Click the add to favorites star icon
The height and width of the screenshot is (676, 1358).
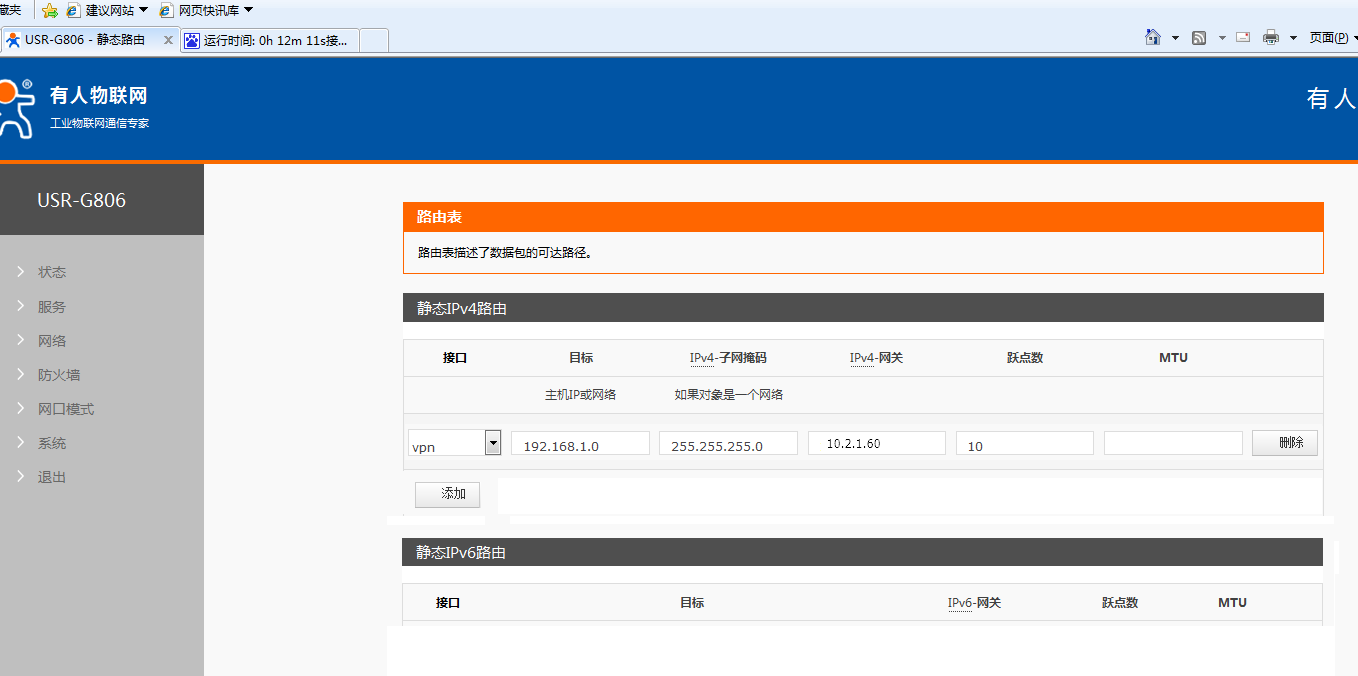pyautogui.click(x=49, y=10)
